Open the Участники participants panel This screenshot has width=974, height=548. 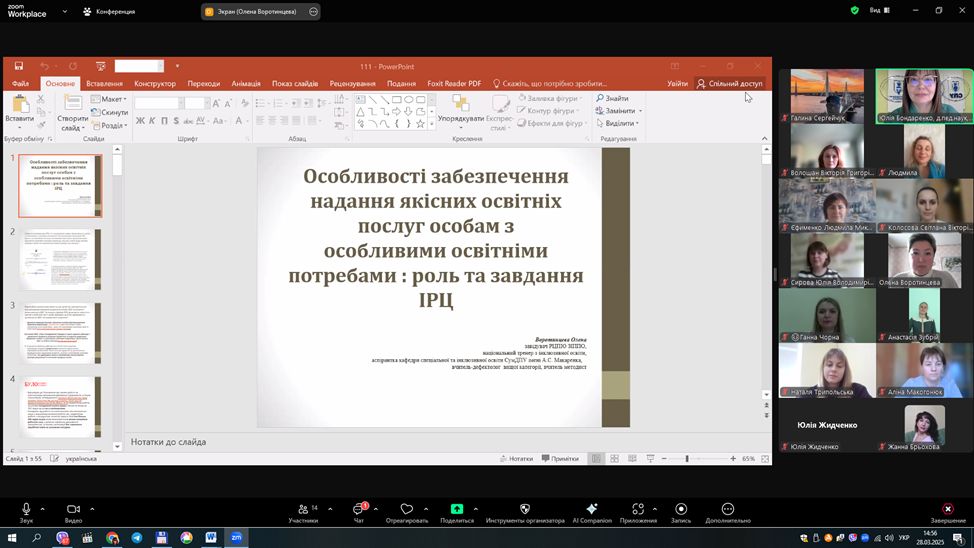click(x=303, y=510)
